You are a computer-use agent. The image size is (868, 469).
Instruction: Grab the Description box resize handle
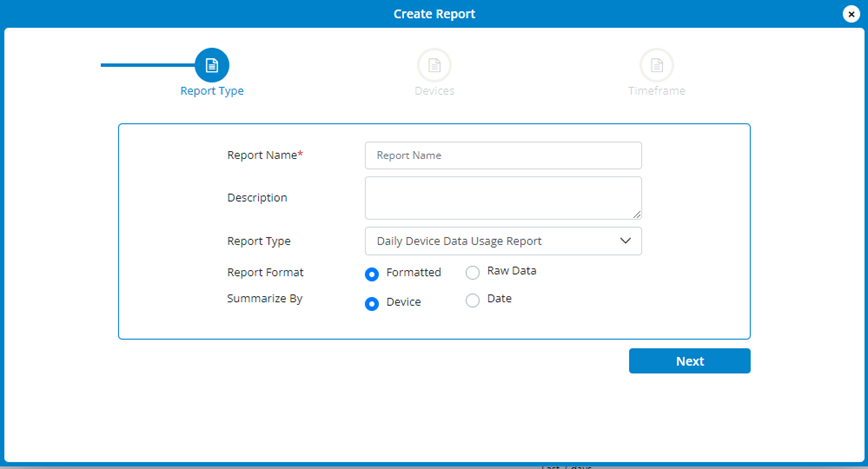coord(636,213)
